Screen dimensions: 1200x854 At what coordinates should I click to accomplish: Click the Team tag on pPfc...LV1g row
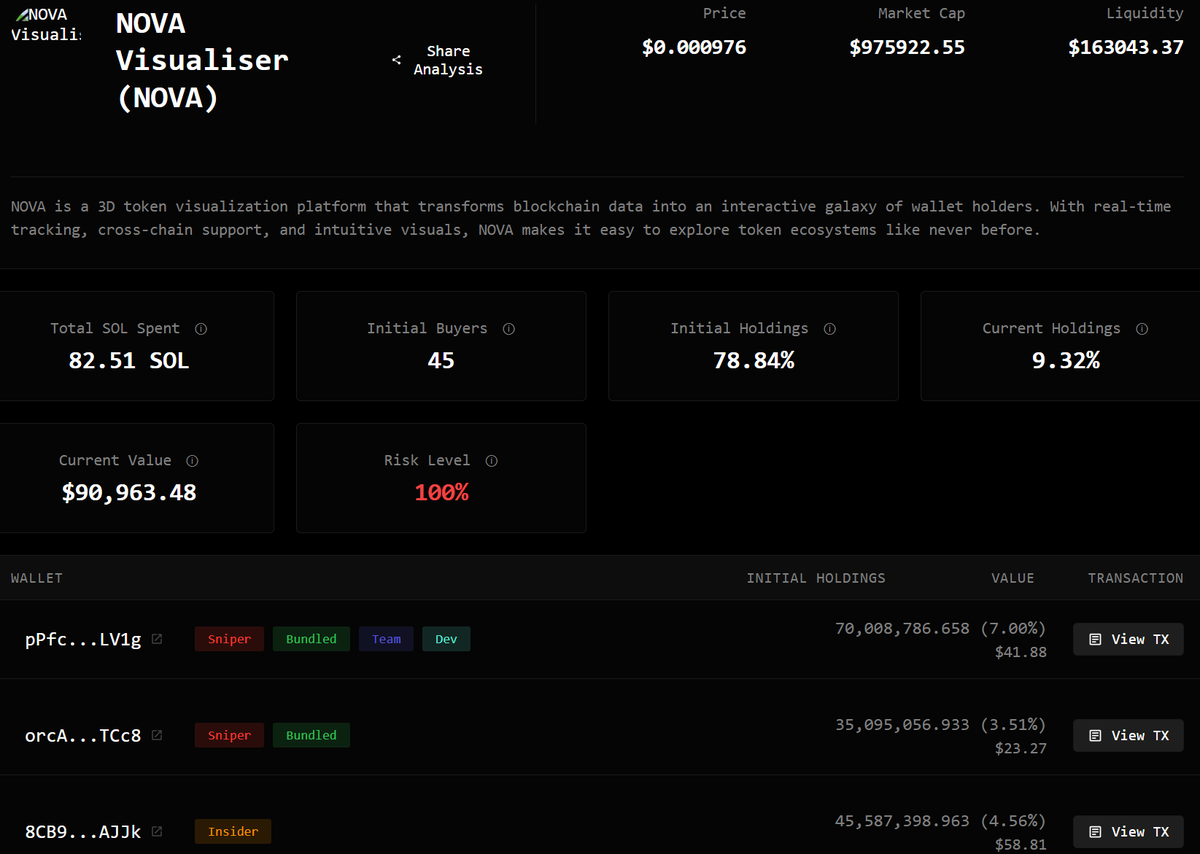(386, 639)
